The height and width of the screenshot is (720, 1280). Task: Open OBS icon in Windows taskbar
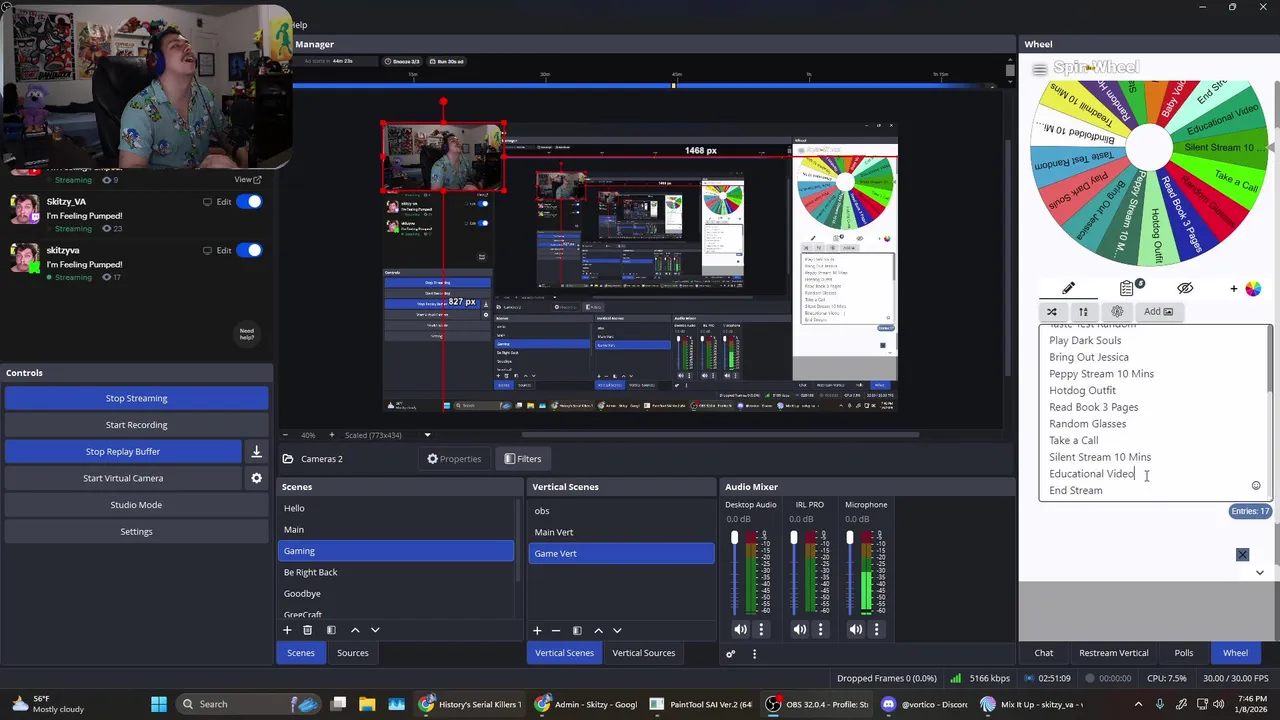pos(773,704)
